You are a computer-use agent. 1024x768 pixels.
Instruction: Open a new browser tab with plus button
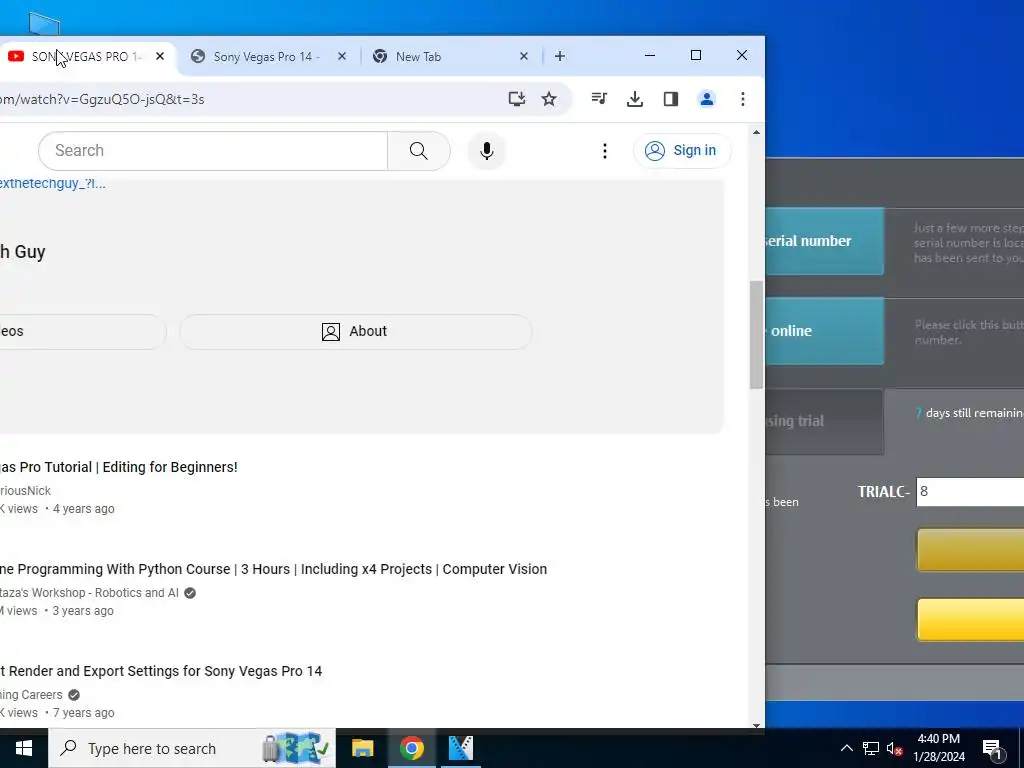pos(560,57)
